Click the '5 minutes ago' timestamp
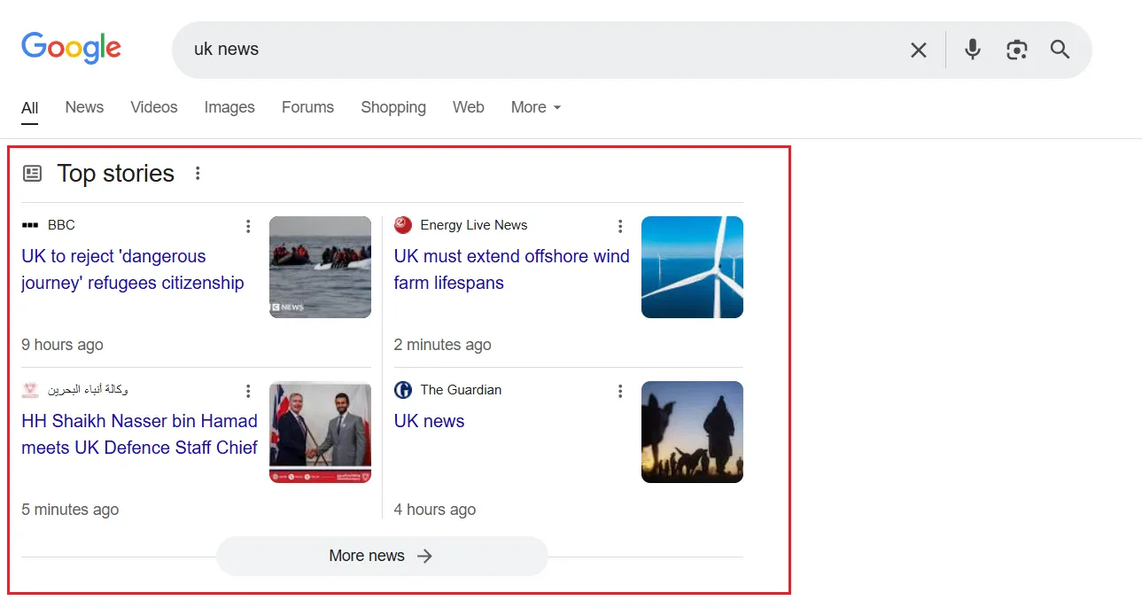This screenshot has width=1142, height=608. click(x=70, y=510)
